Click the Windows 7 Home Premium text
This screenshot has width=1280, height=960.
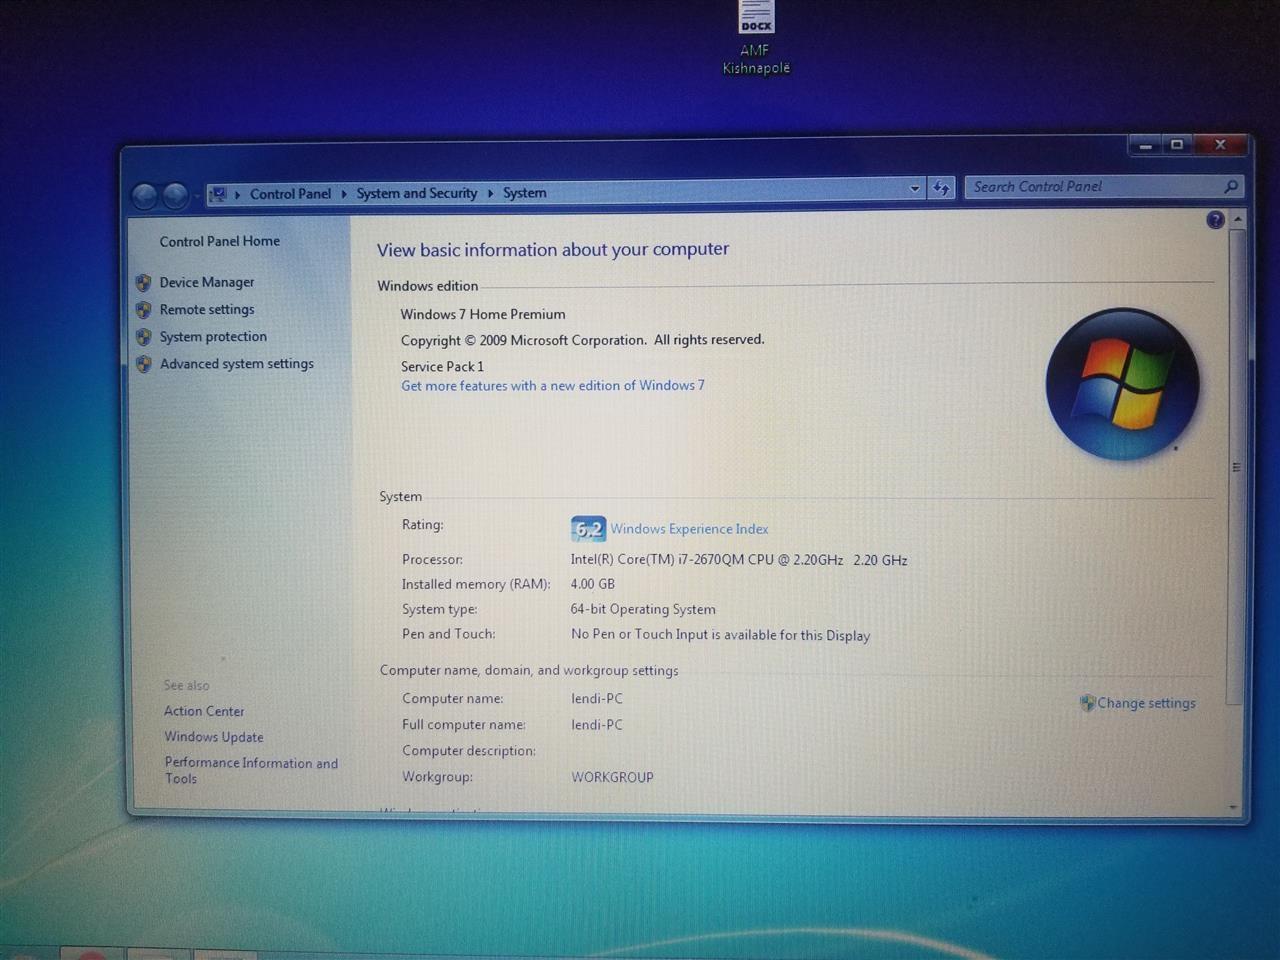coord(483,314)
